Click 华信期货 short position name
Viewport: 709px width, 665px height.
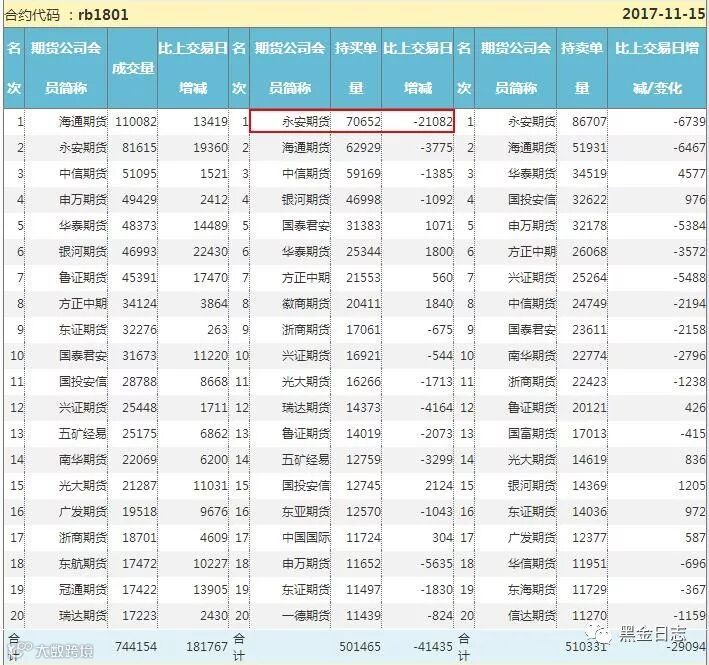pos(532,564)
